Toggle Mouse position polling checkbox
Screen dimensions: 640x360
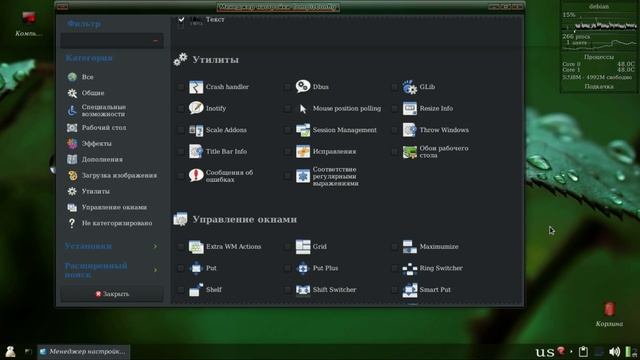pos(288,109)
